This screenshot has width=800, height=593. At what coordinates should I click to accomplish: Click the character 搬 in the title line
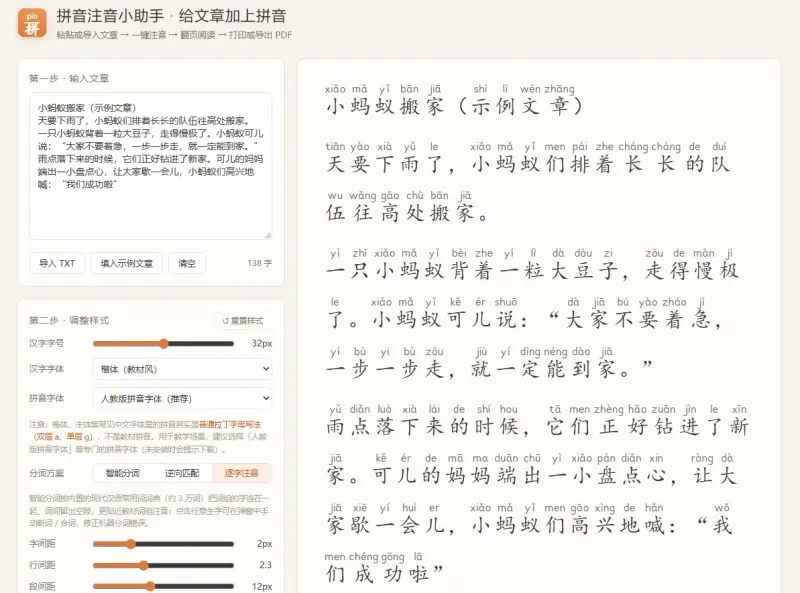(x=410, y=107)
